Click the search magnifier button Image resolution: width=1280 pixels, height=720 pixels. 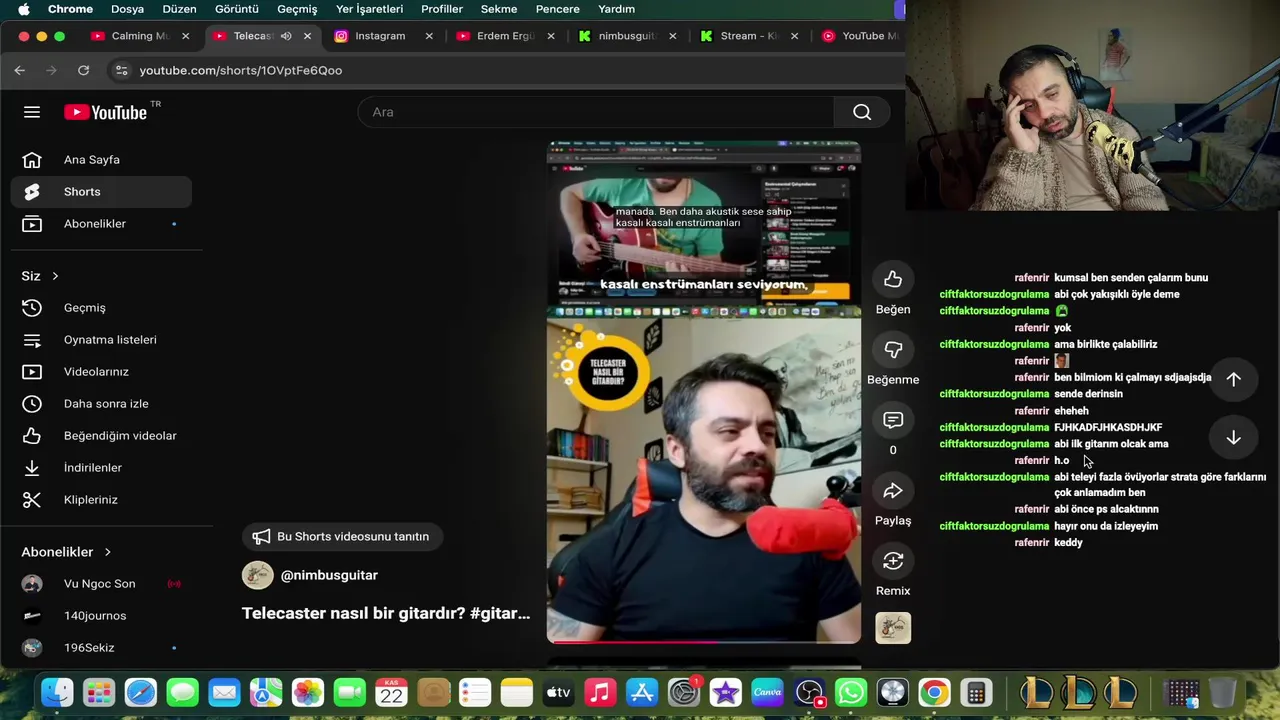[862, 112]
